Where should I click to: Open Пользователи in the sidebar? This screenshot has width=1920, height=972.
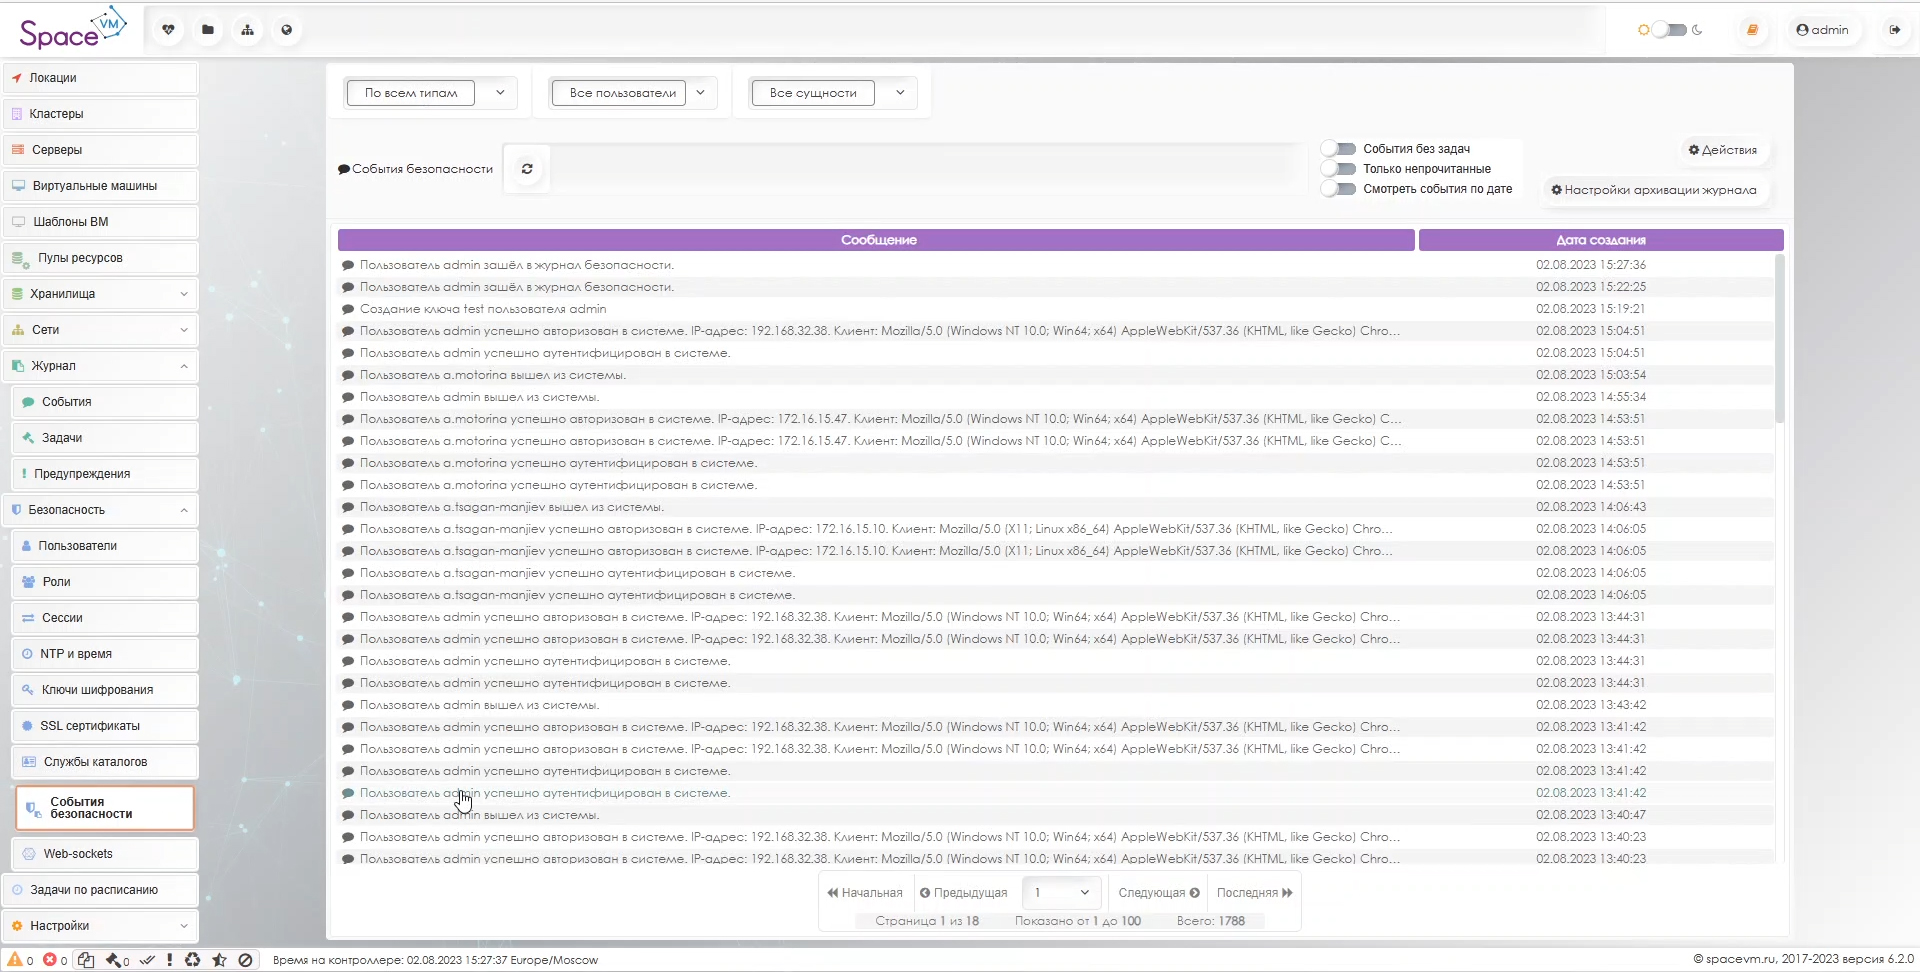point(105,546)
